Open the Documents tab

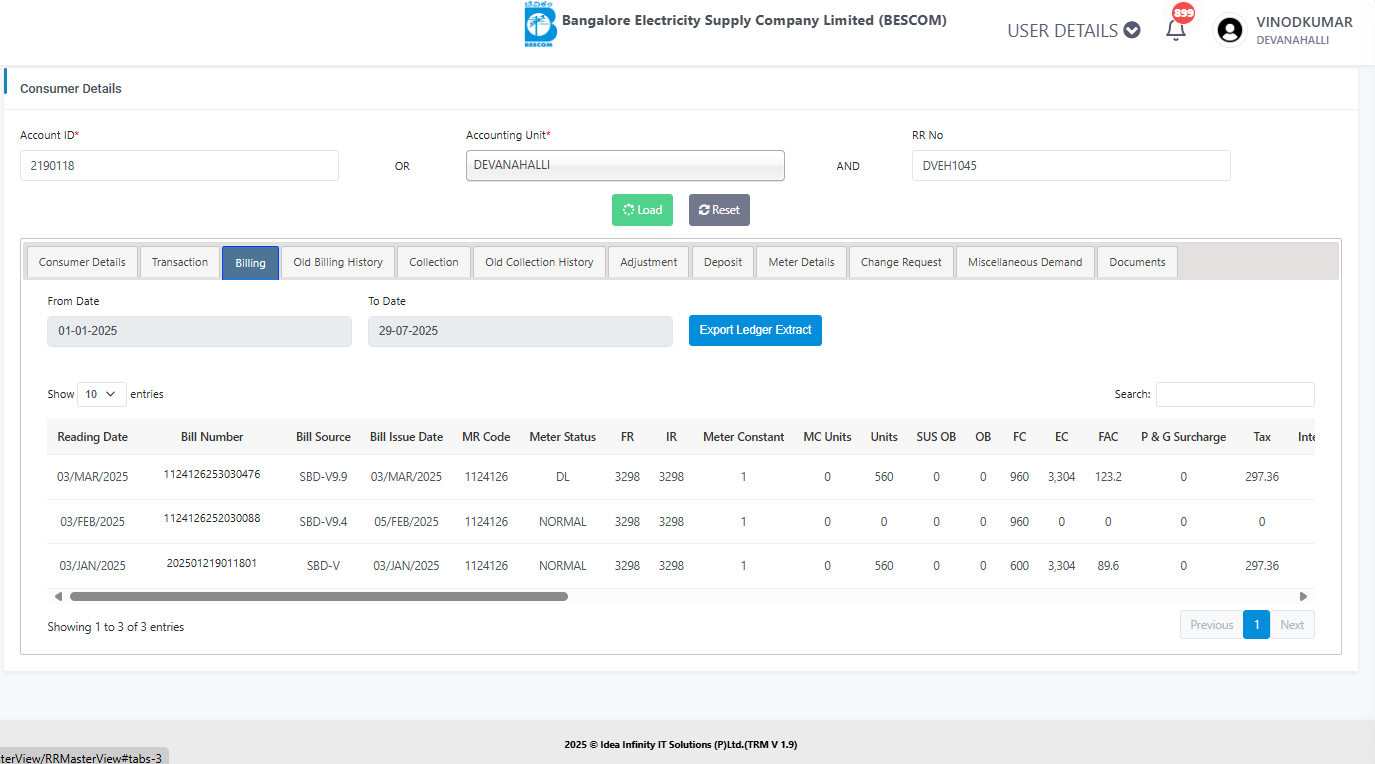[x=1137, y=262]
